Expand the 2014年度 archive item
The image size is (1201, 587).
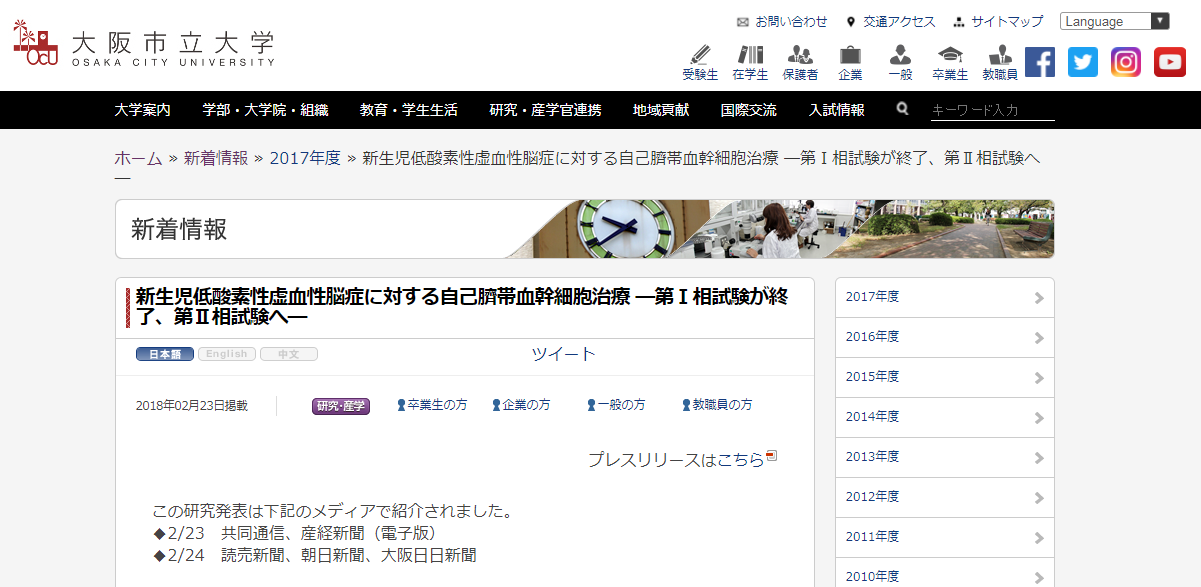point(944,417)
